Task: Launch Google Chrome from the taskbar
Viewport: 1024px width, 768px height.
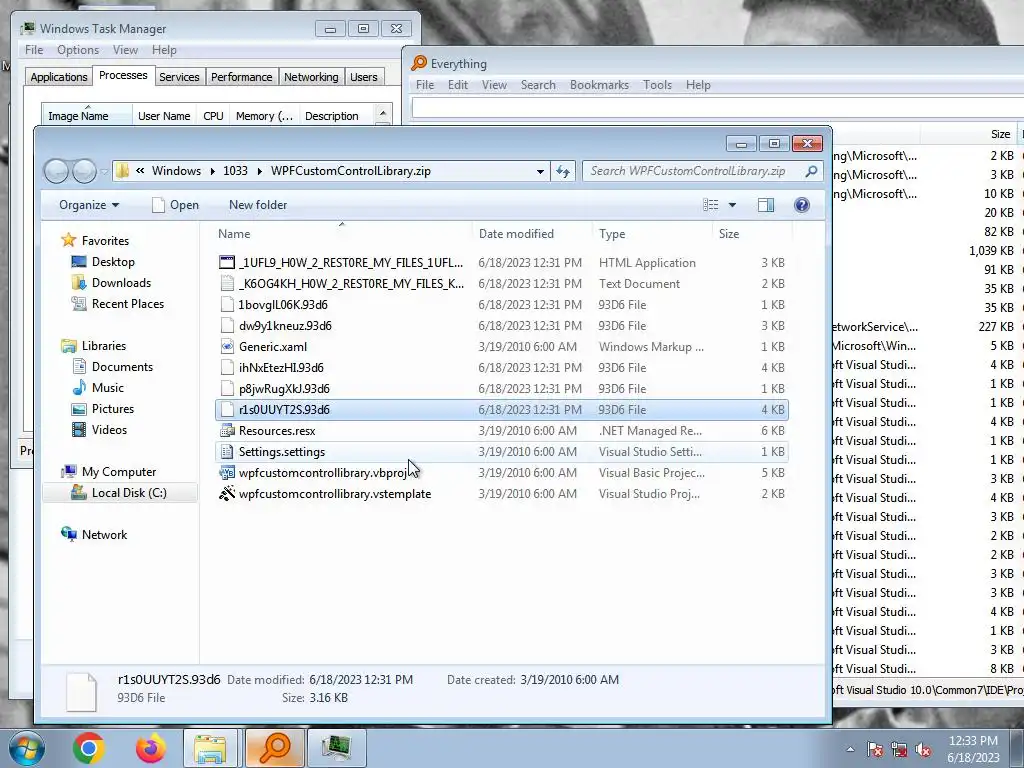Action: pyautogui.click(x=88, y=748)
